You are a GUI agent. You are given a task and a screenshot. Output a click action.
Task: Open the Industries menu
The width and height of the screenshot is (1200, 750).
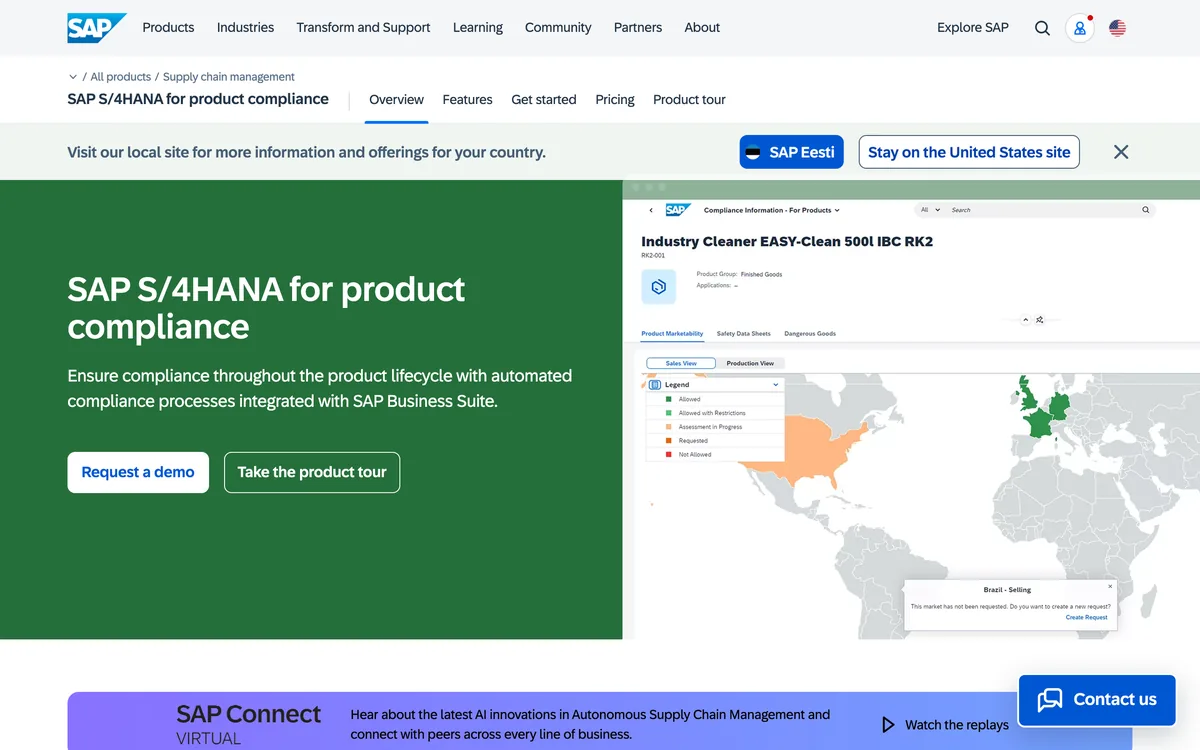click(245, 28)
